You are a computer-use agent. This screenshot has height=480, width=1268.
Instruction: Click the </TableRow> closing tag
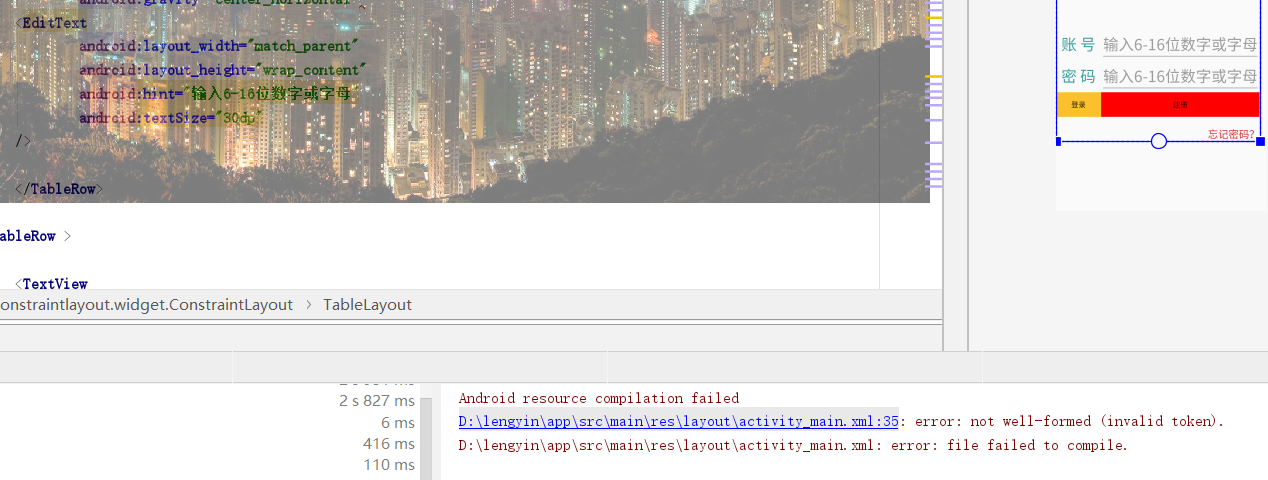tap(59, 189)
